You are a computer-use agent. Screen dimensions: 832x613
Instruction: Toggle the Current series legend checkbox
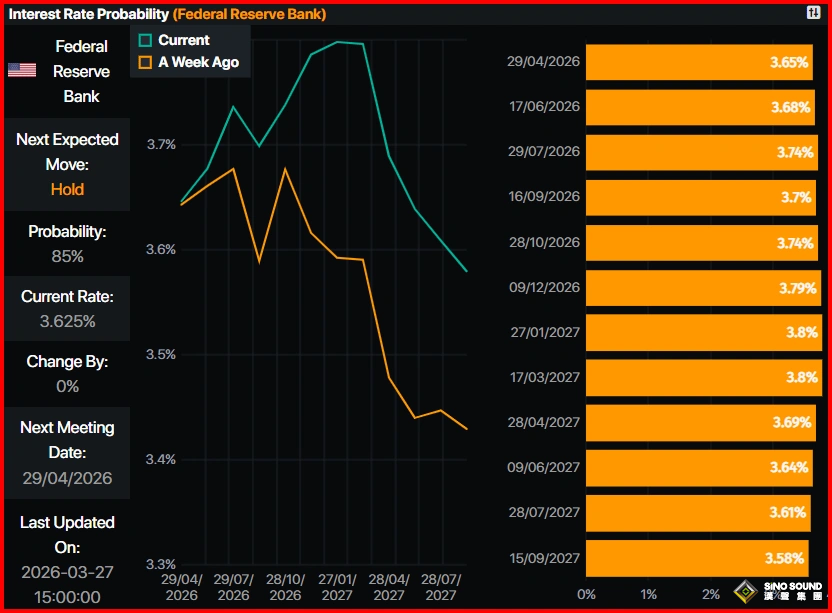coord(145,40)
